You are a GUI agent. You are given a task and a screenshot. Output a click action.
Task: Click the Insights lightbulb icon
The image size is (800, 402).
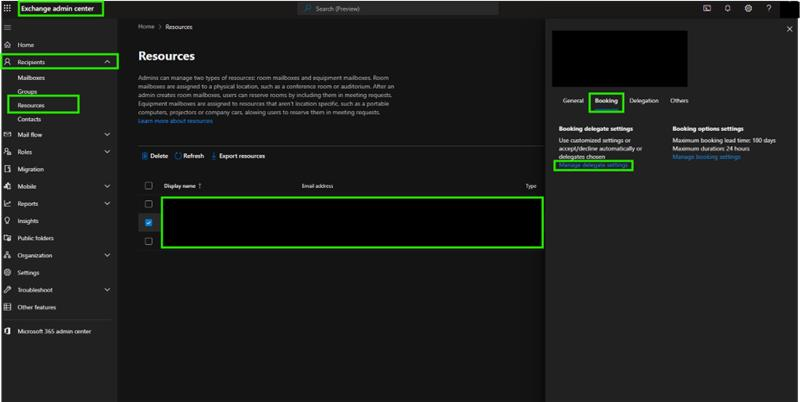[7, 221]
